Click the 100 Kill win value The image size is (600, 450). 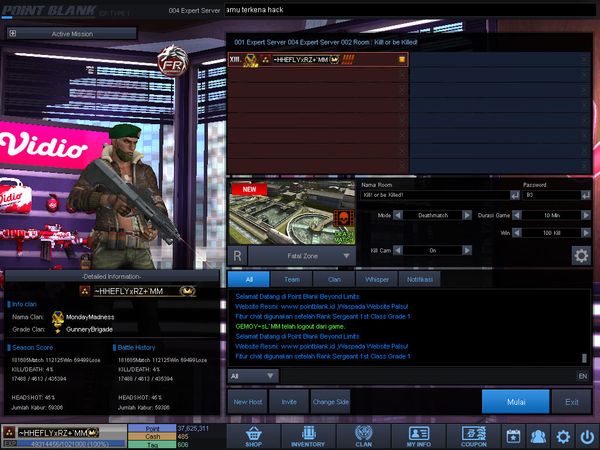coord(551,233)
